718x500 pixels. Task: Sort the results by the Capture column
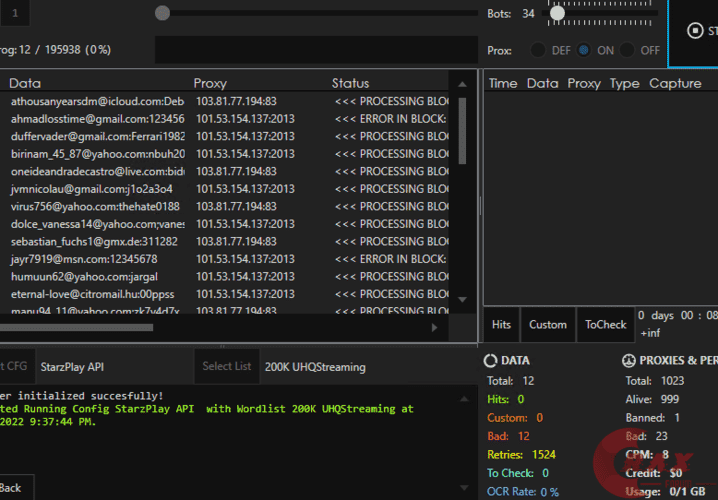(x=675, y=83)
